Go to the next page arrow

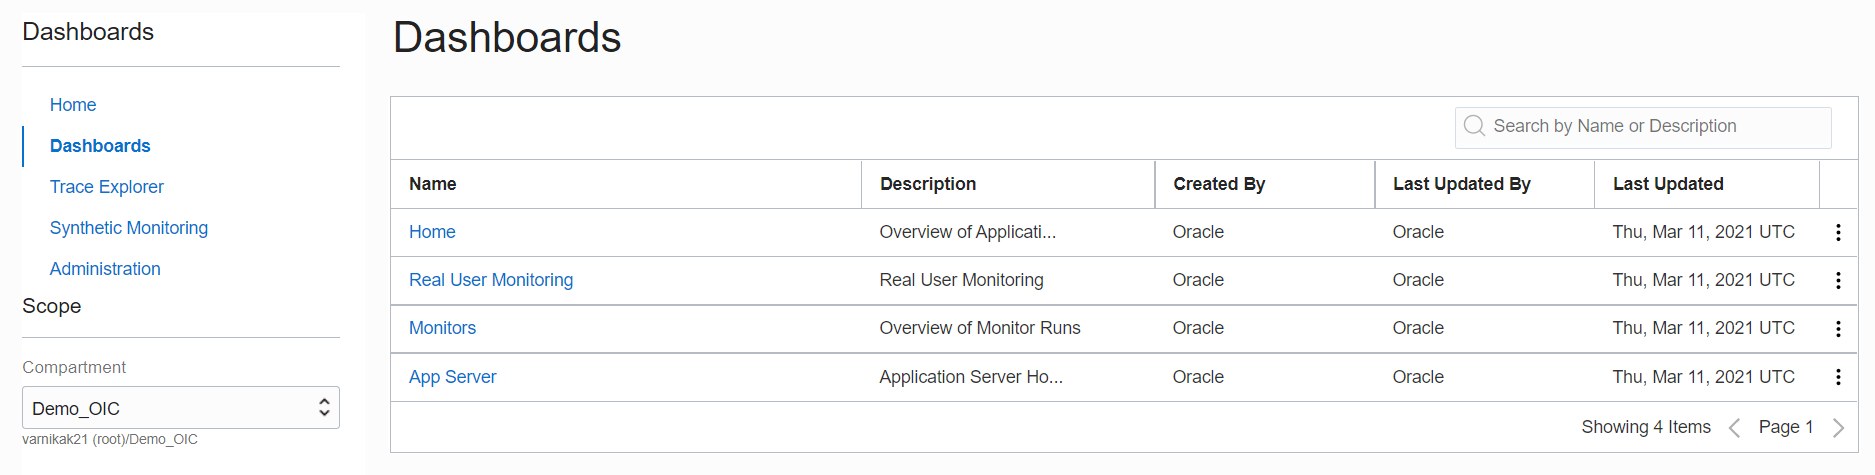[1838, 428]
